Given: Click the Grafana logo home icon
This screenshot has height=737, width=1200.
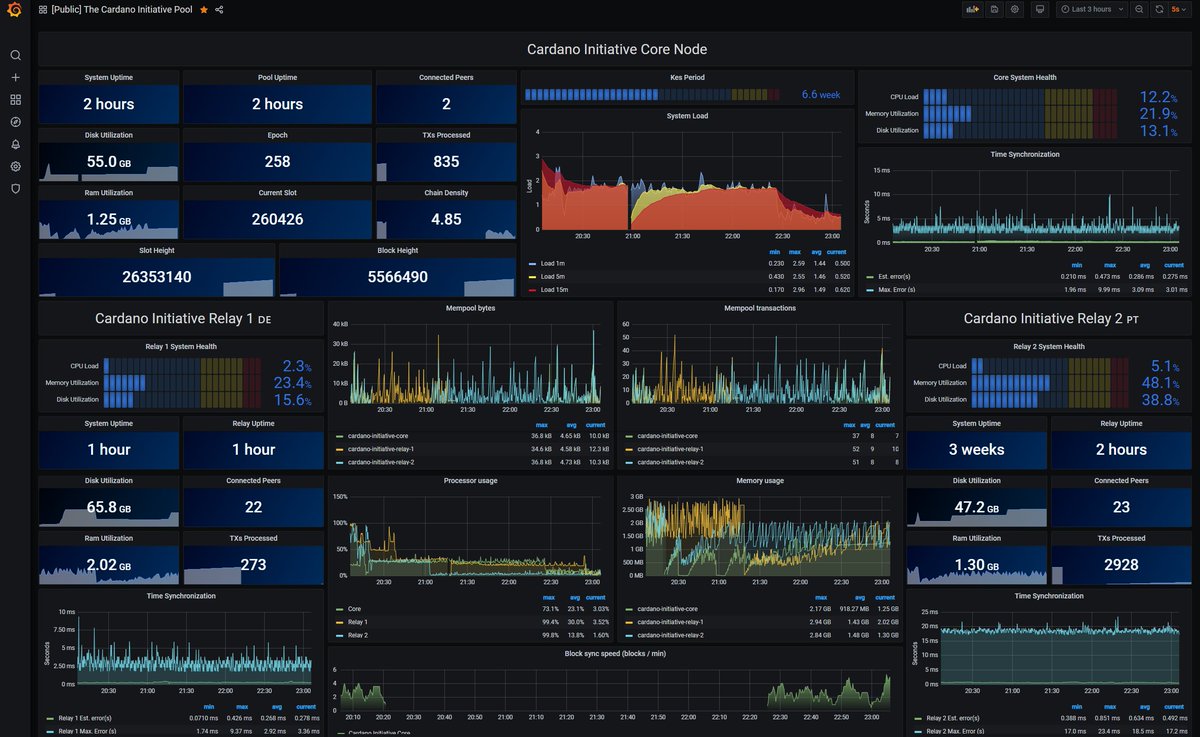Looking at the screenshot, I should (x=15, y=10).
